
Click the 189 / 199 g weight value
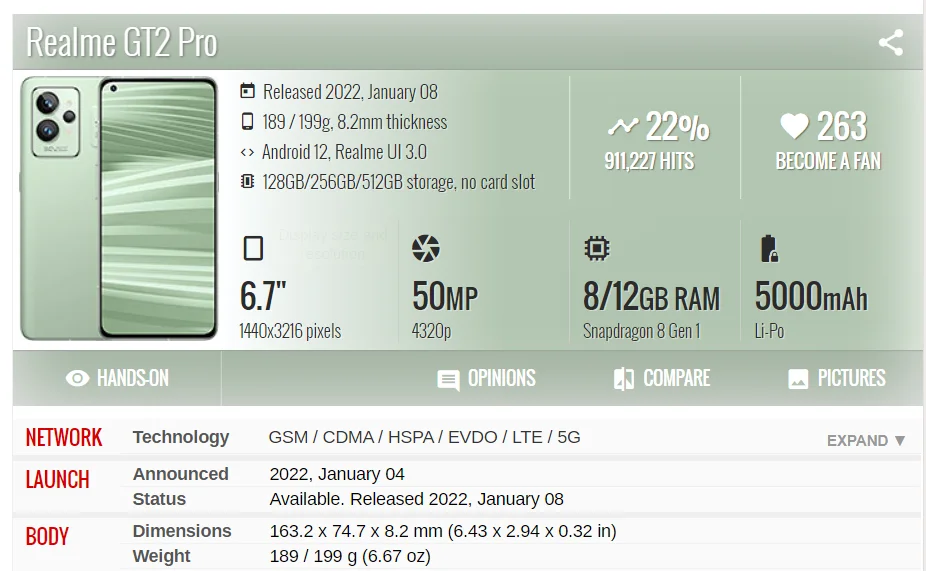coord(350,556)
